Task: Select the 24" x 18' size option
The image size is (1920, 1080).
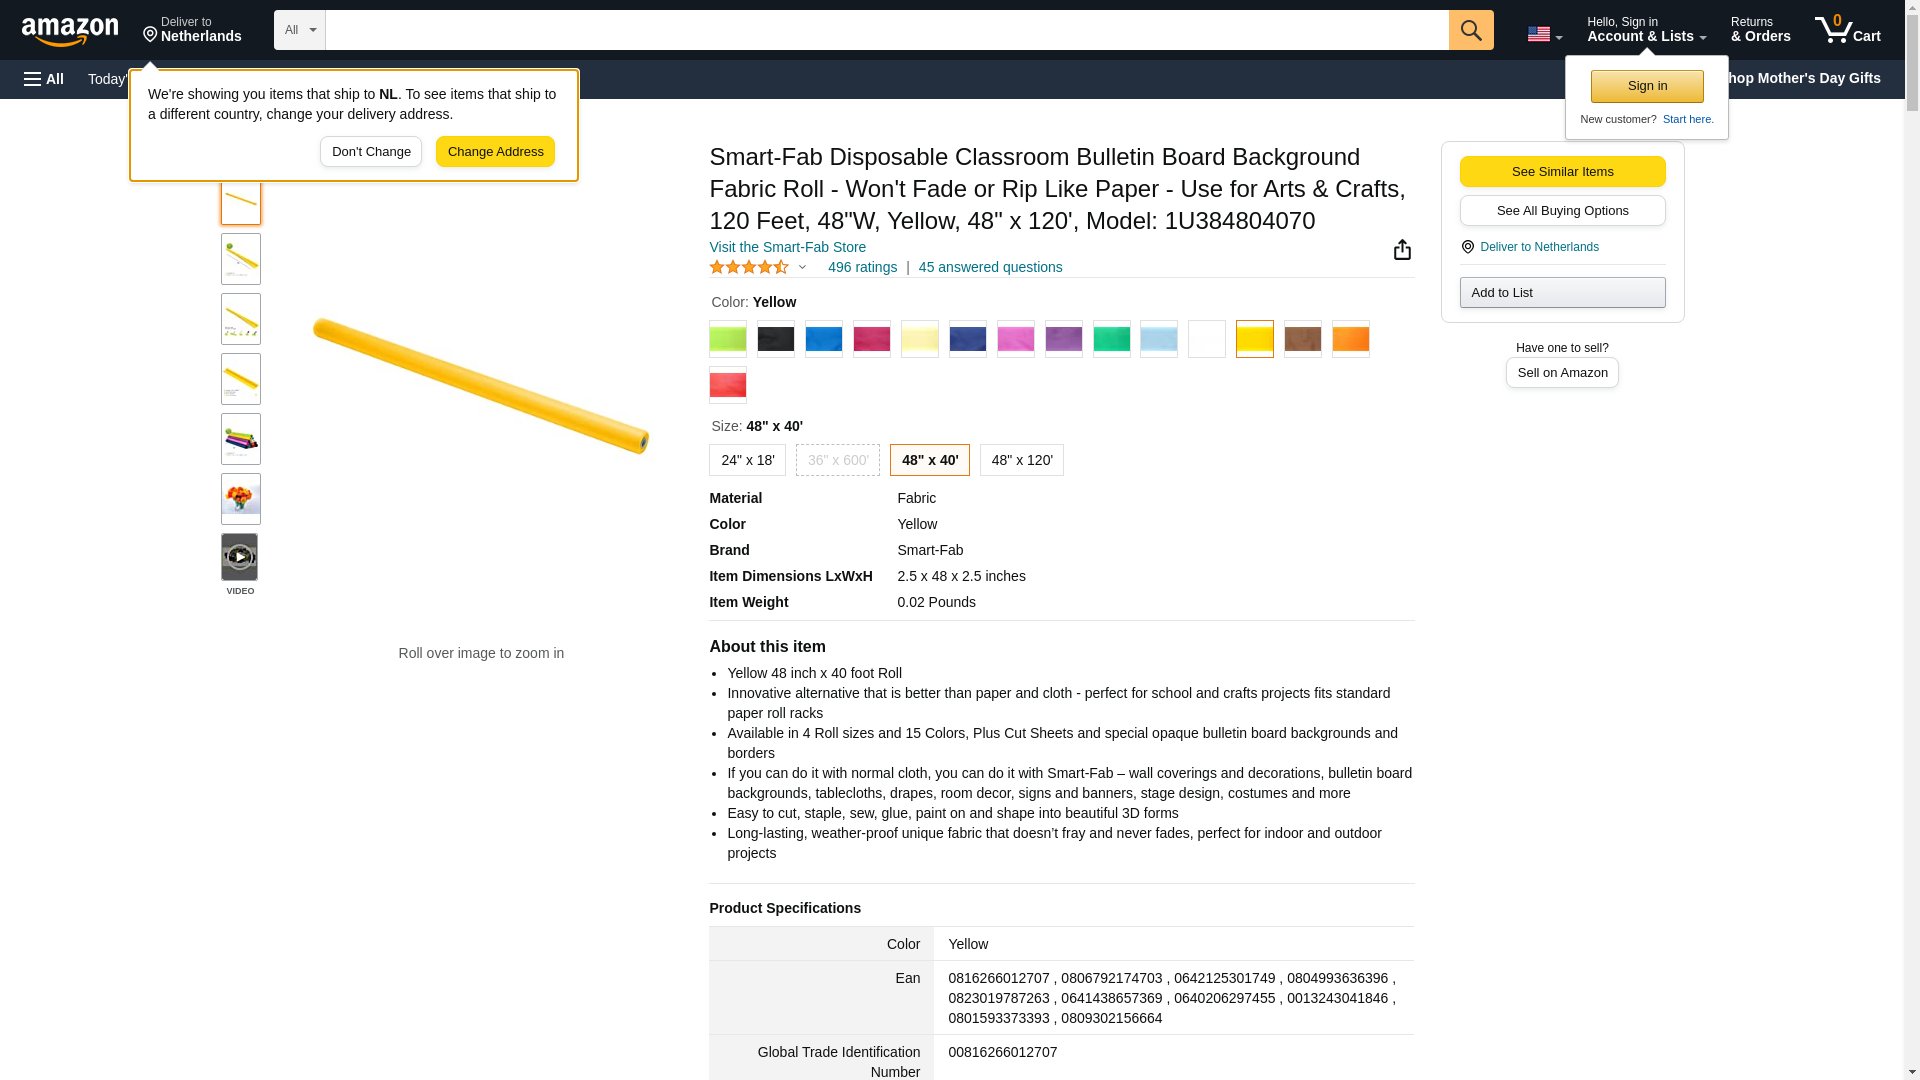Action: click(747, 460)
